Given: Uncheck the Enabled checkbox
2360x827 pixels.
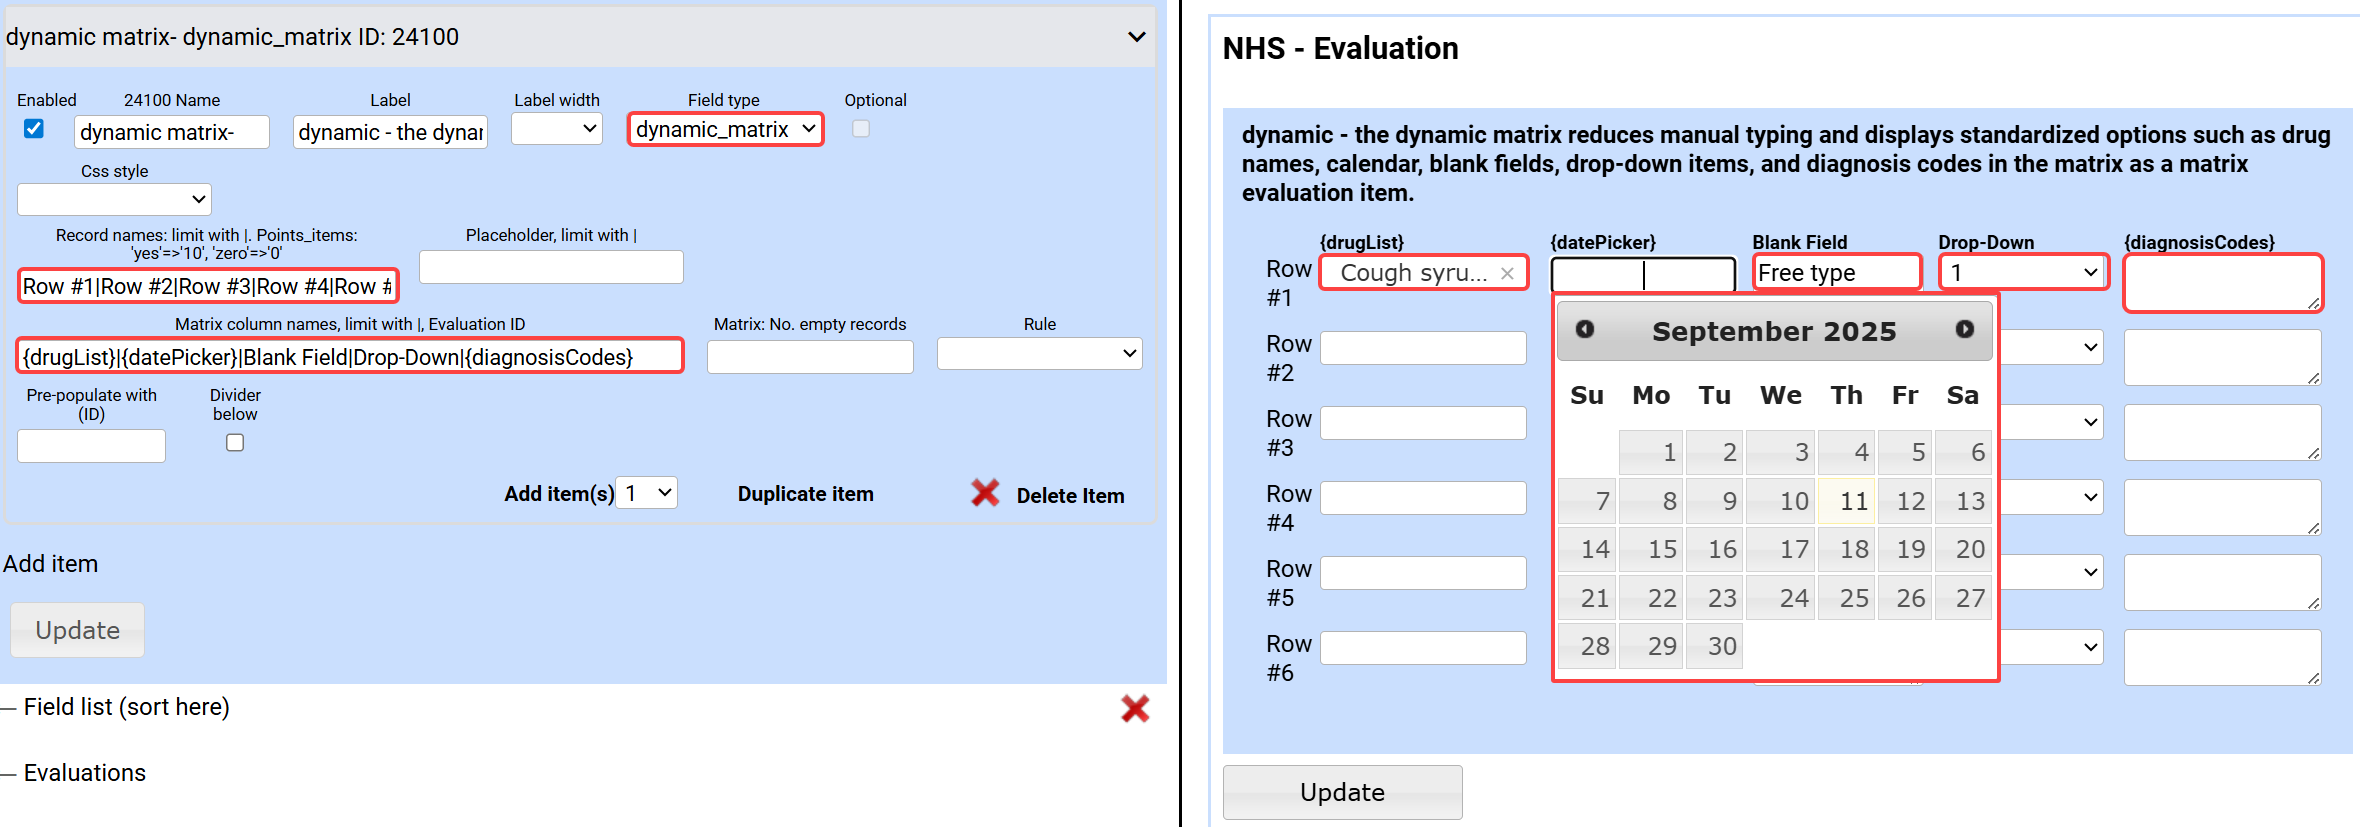Looking at the screenshot, I should coord(34,129).
